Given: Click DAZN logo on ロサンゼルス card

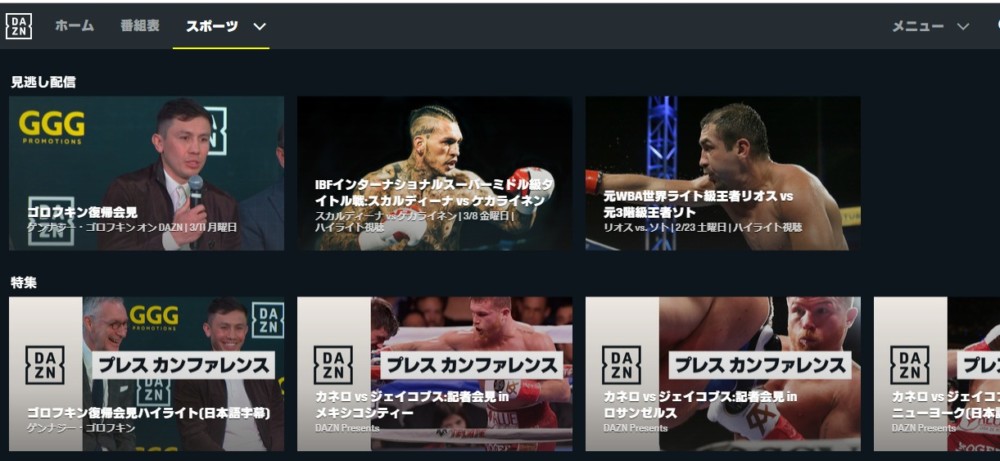Looking at the screenshot, I should [x=621, y=365].
